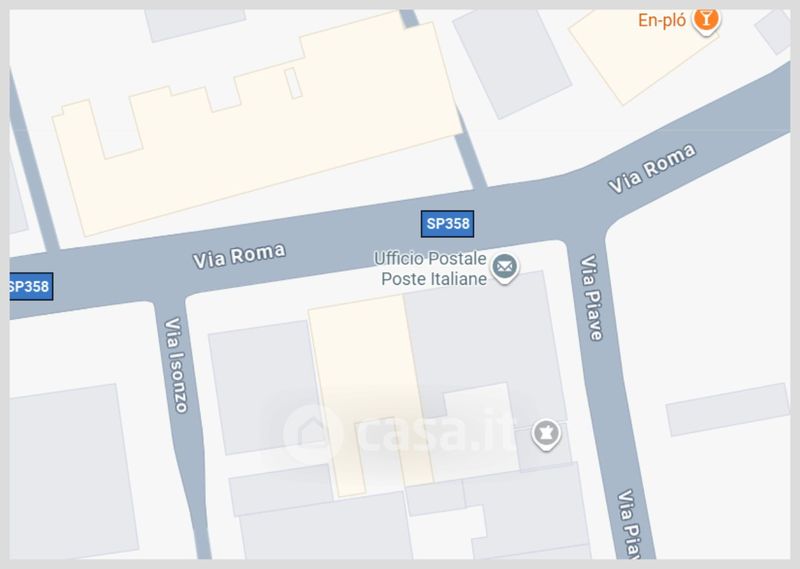The image size is (800, 569).
Task: Click the En-pló cocktail bar pin
Action: click(x=706, y=20)
